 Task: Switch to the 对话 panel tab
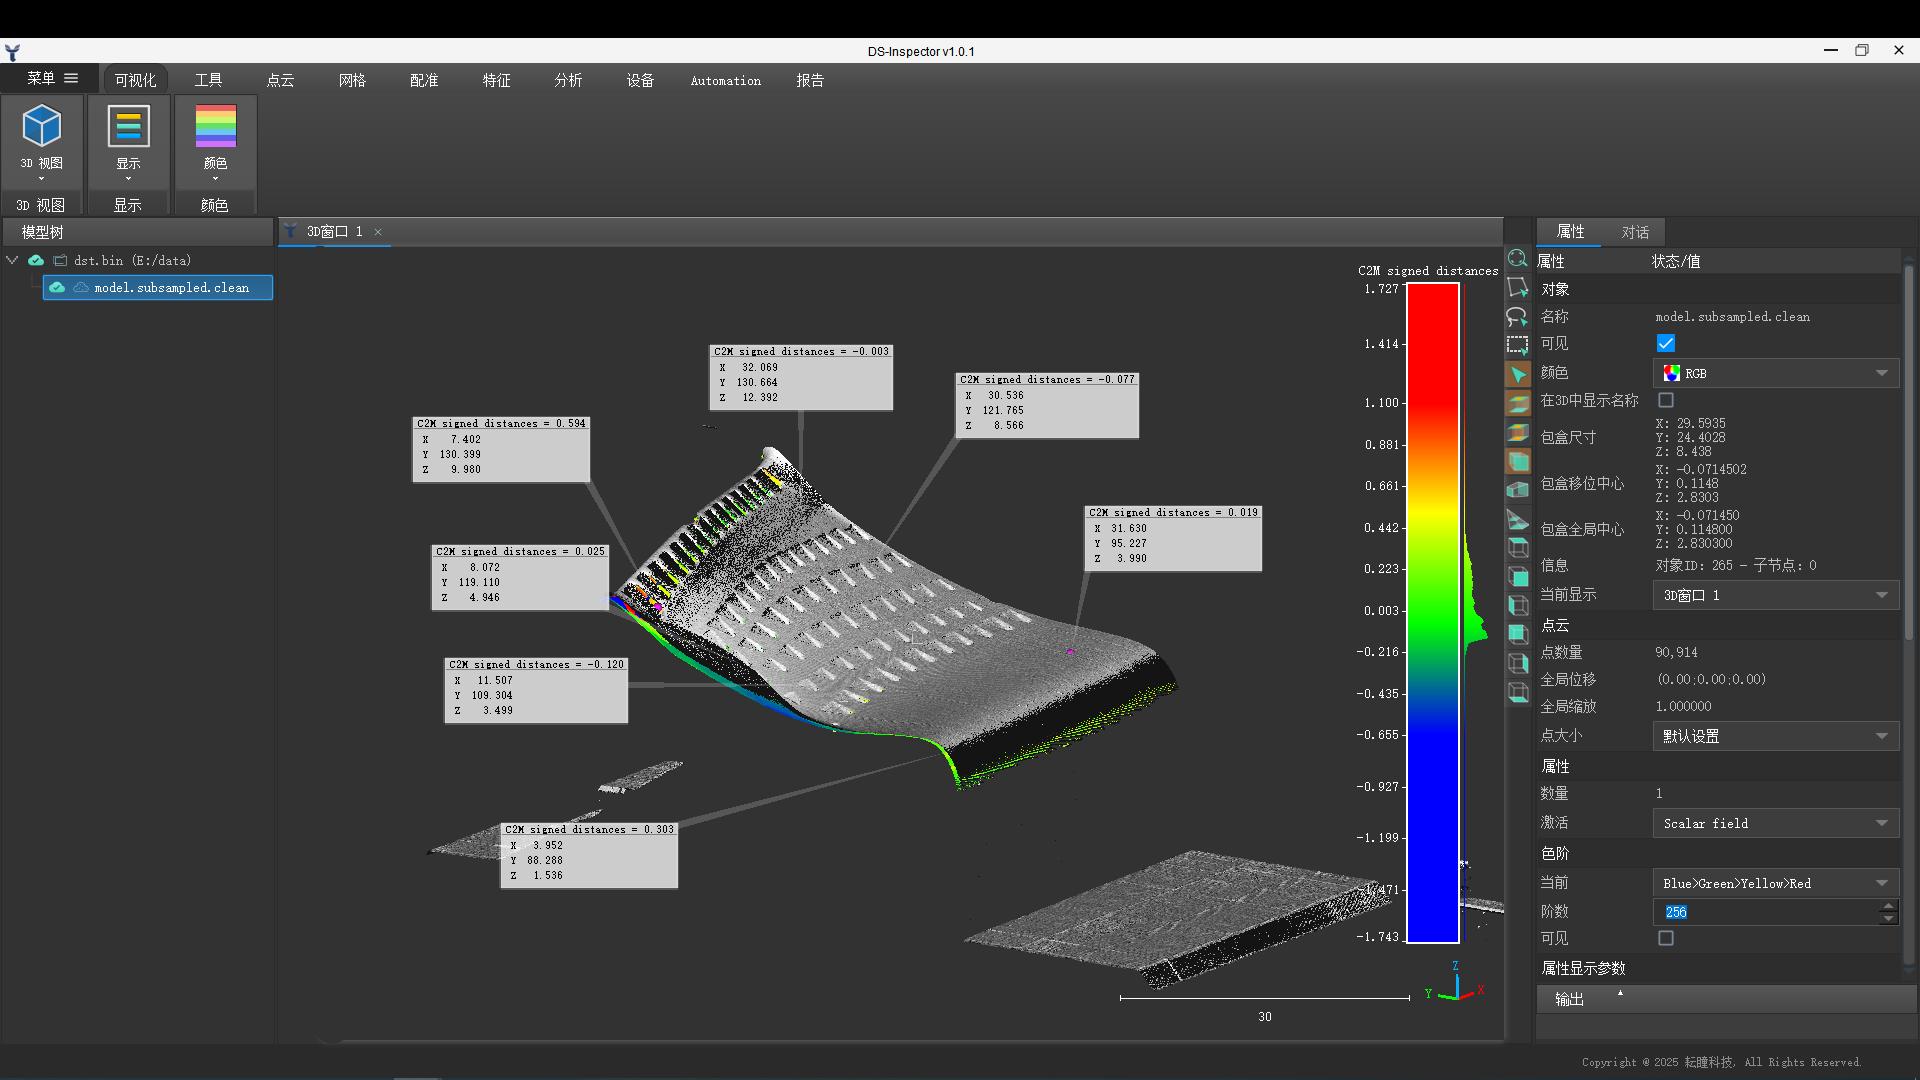click(x=1635, y=232)
